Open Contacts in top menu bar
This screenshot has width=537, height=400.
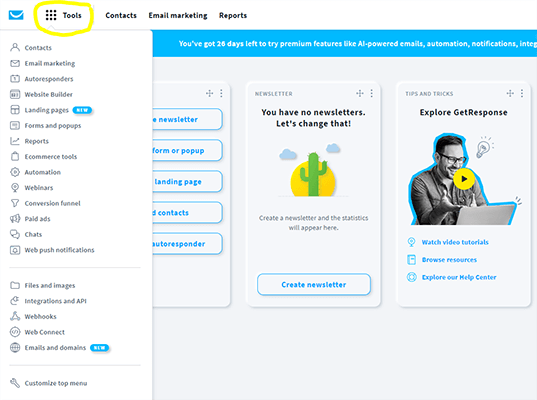[x=121, y=15]
